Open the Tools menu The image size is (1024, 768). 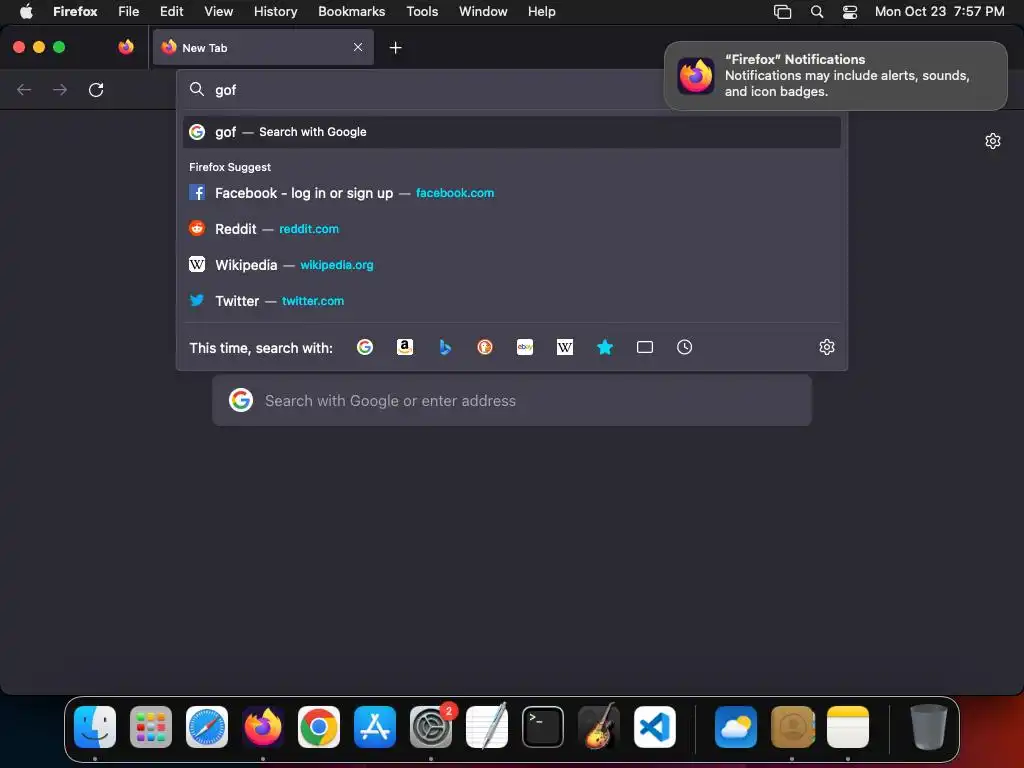point(422,12)
